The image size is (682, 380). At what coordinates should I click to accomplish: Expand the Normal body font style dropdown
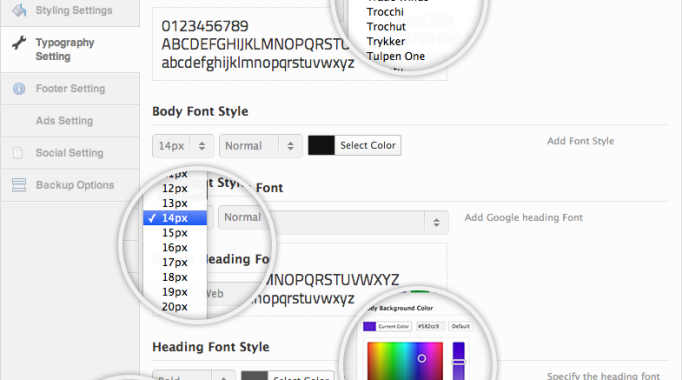click(x=261, y=146)
